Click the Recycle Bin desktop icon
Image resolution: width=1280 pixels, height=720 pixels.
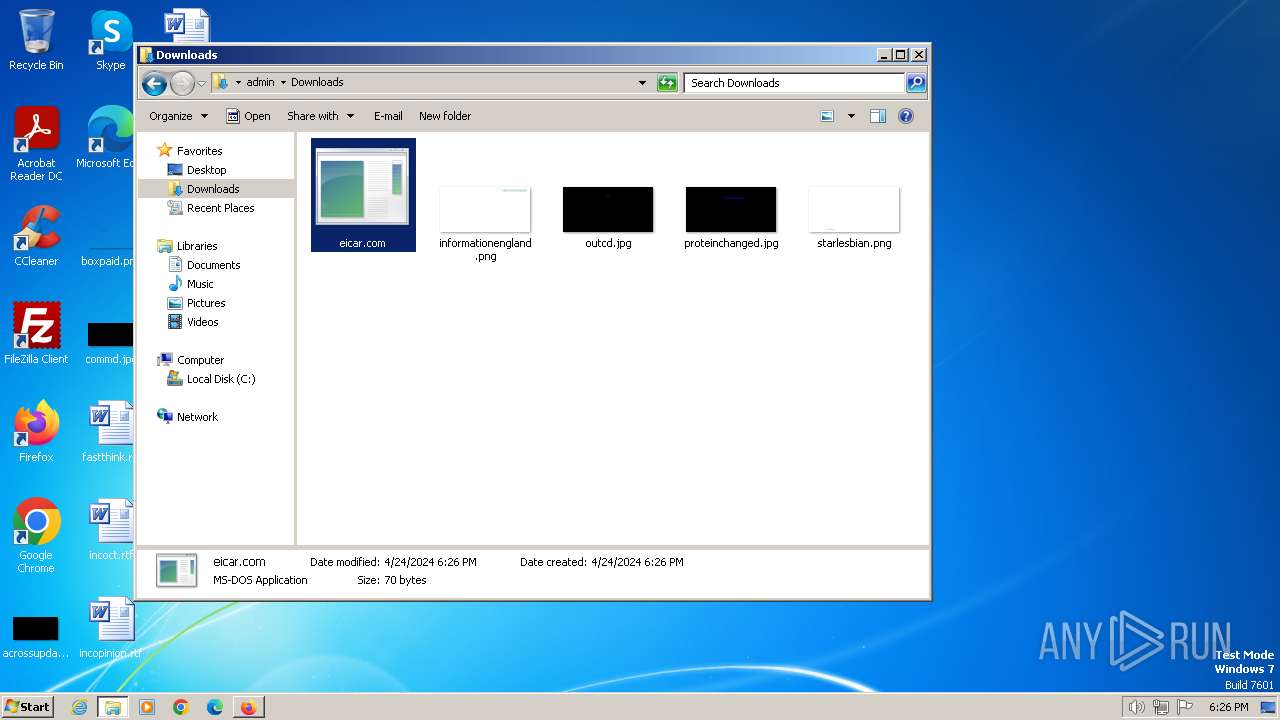click(x=36, y=40)
